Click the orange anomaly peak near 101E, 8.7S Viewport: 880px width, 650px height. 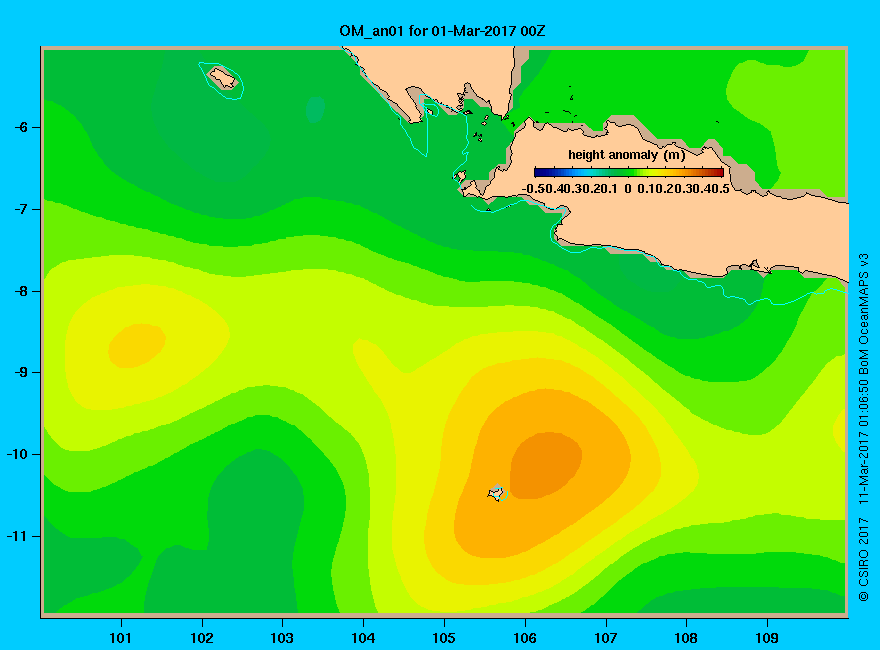(x=136, y=346)
